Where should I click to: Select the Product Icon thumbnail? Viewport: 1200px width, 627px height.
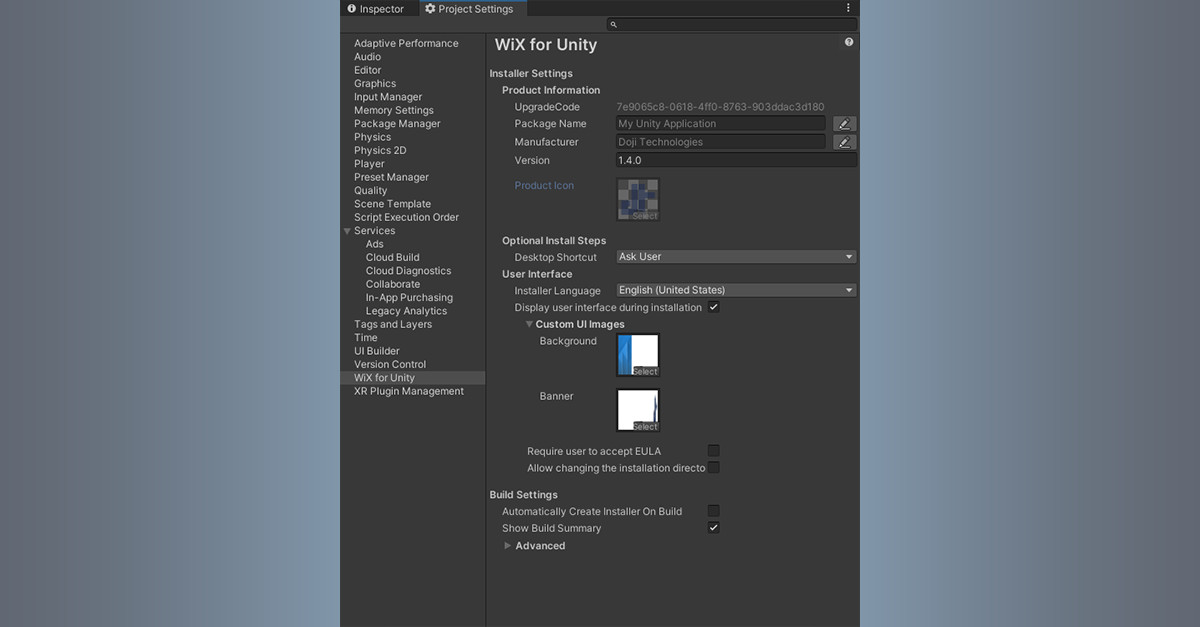(x=638, y=199)
